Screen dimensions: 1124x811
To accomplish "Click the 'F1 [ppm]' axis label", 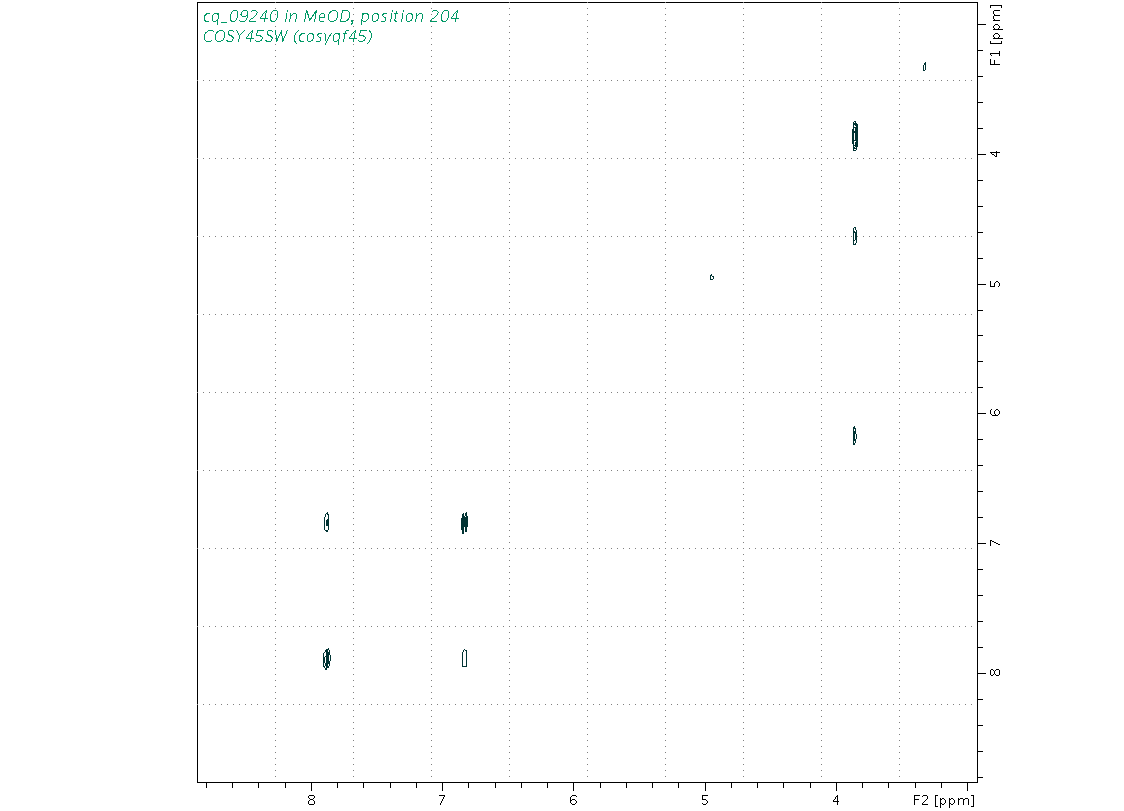I will (995, 36).
